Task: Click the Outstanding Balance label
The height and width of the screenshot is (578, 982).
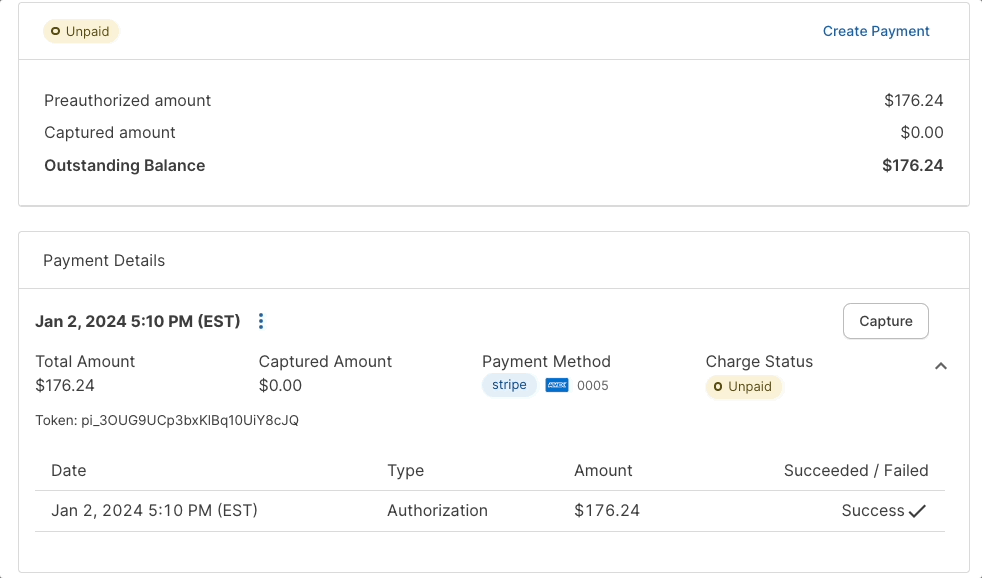Action: click(x=125, y=166)
